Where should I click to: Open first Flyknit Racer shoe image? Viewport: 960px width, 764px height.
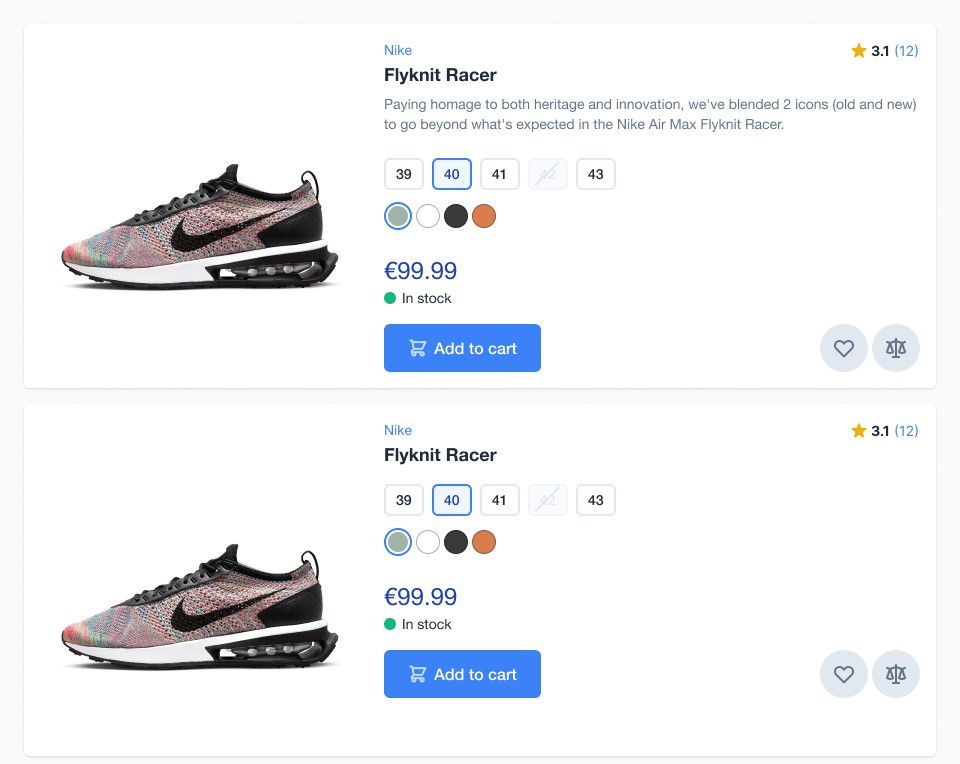pos(200,227)
